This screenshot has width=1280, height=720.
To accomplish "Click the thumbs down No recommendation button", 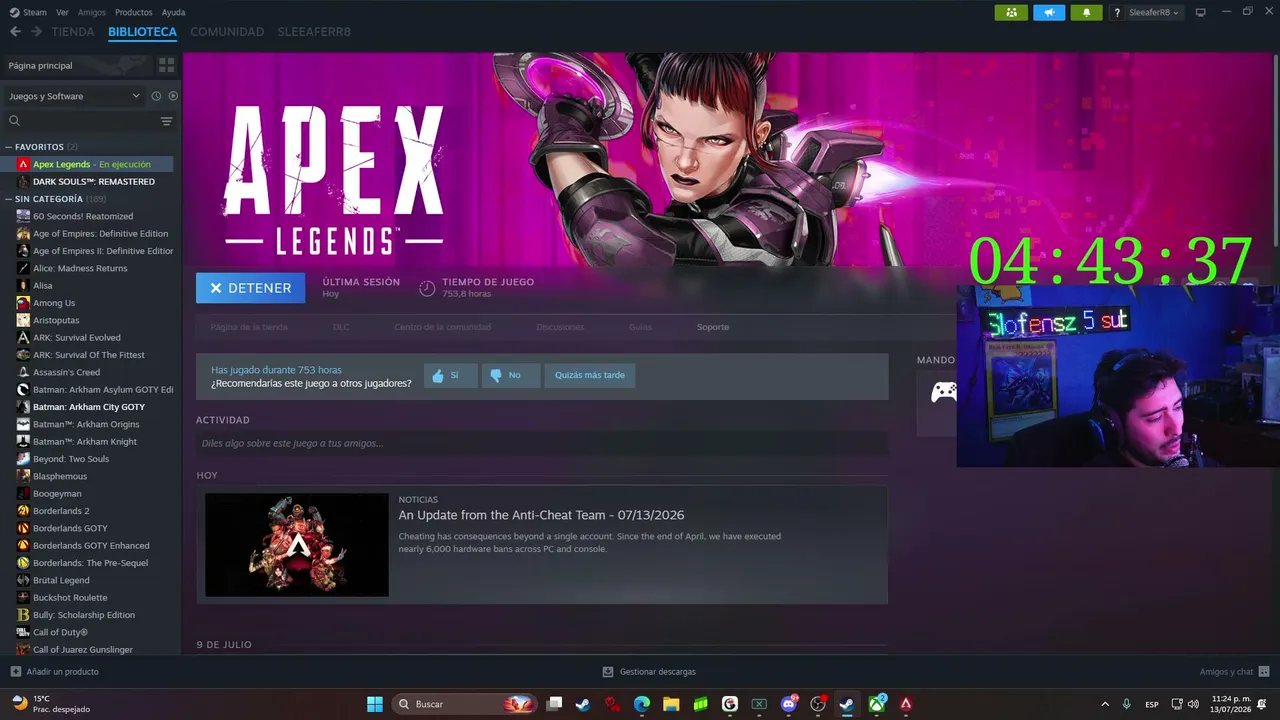I will (x=510, y=375).
